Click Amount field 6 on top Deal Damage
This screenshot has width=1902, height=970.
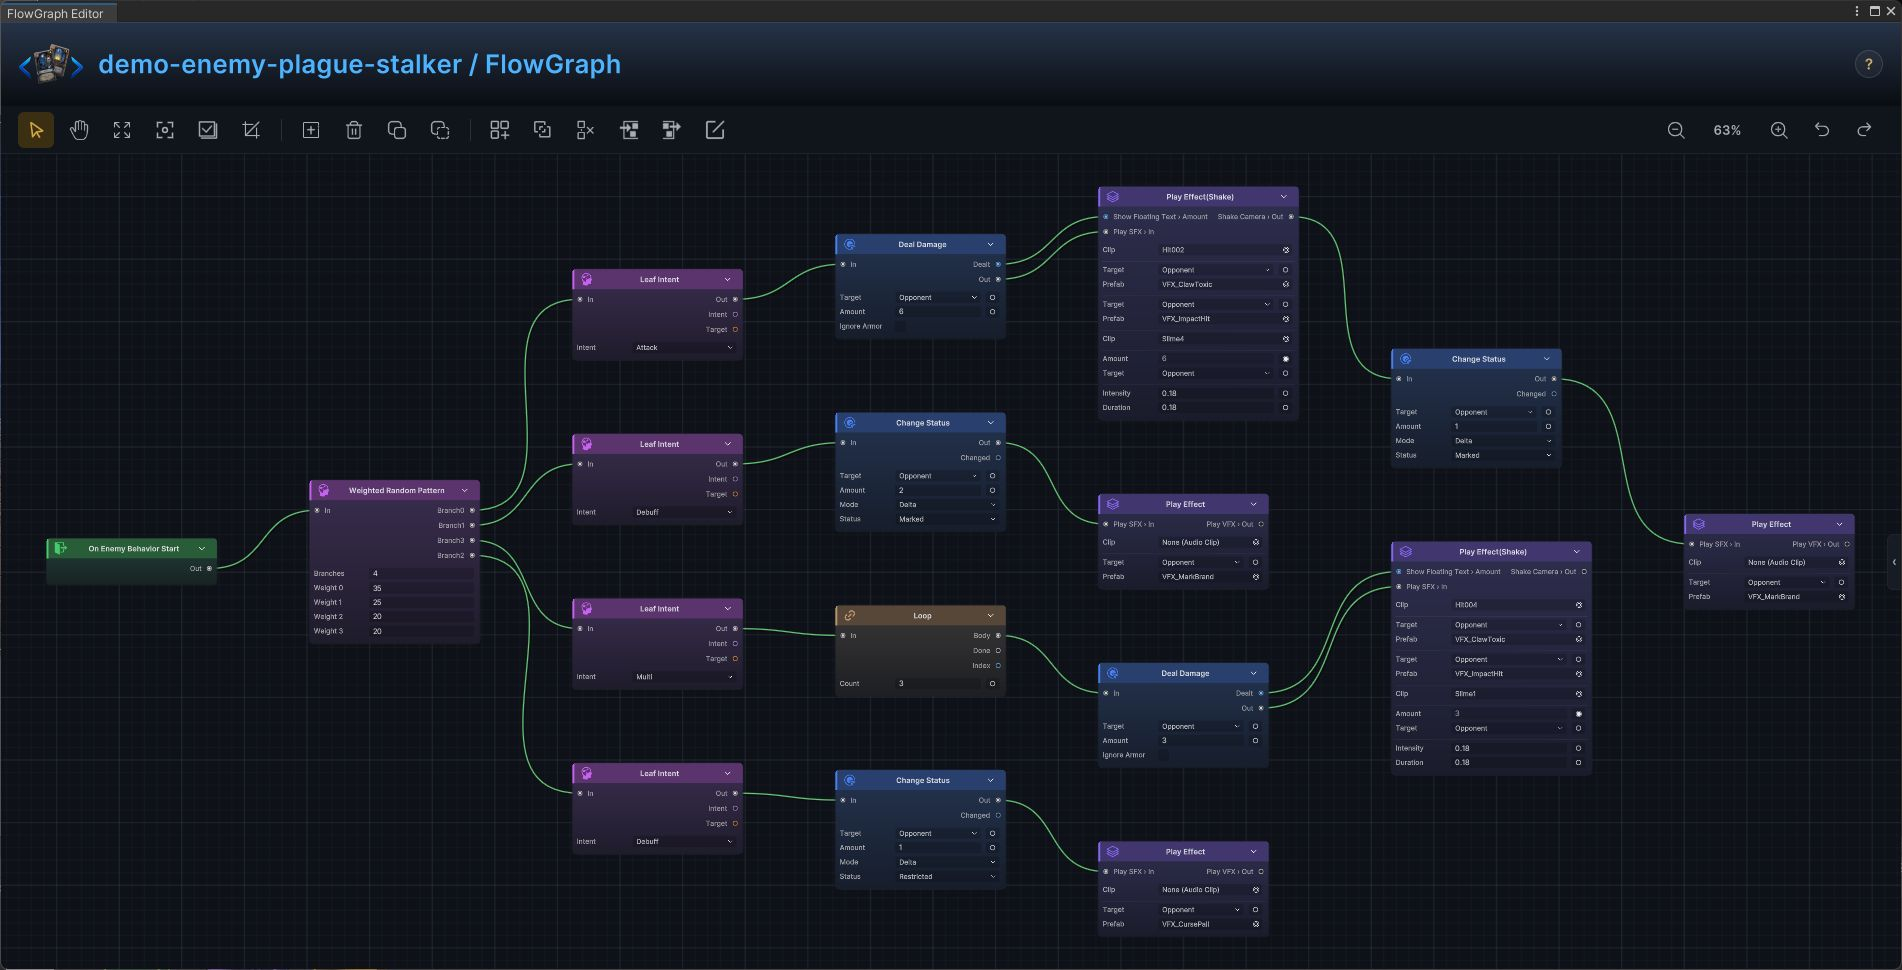tap(940, 312)
